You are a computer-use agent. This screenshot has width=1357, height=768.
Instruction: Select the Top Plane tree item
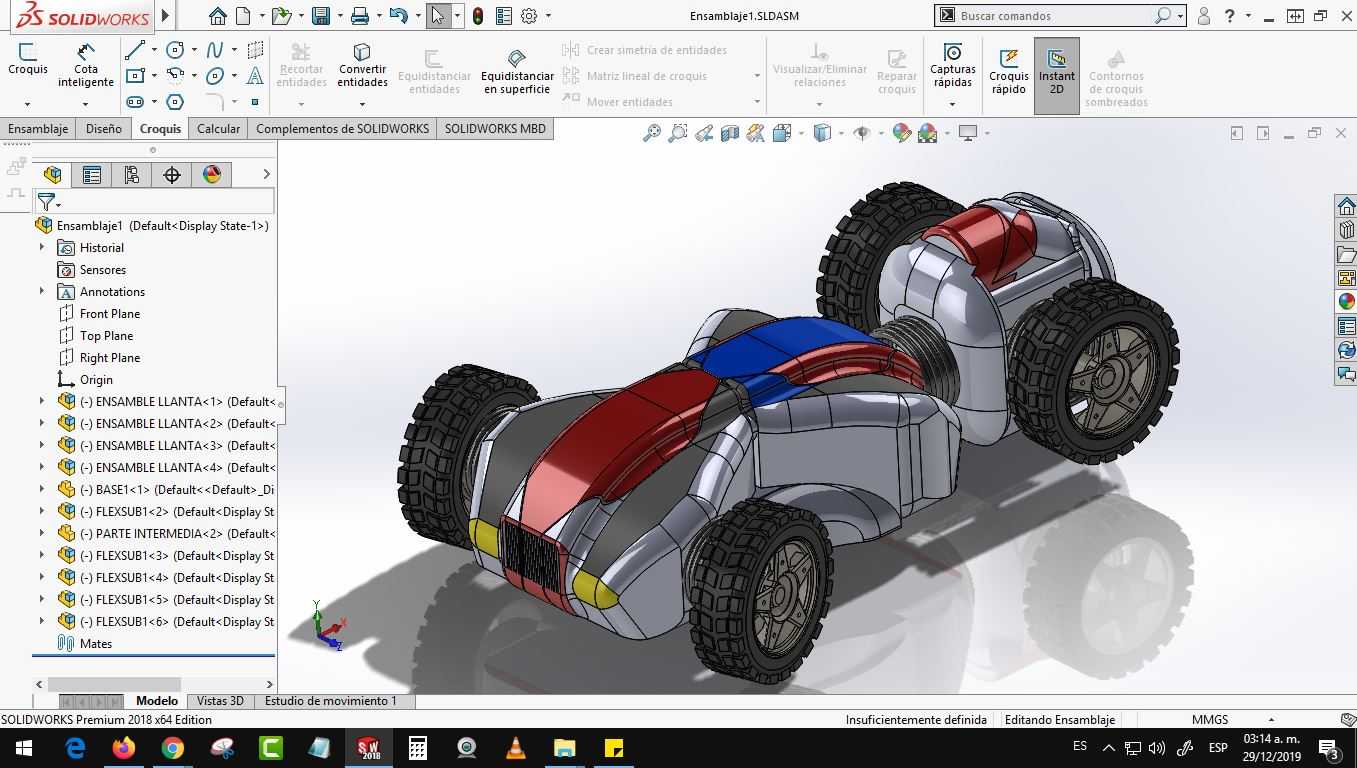[106, 335]
